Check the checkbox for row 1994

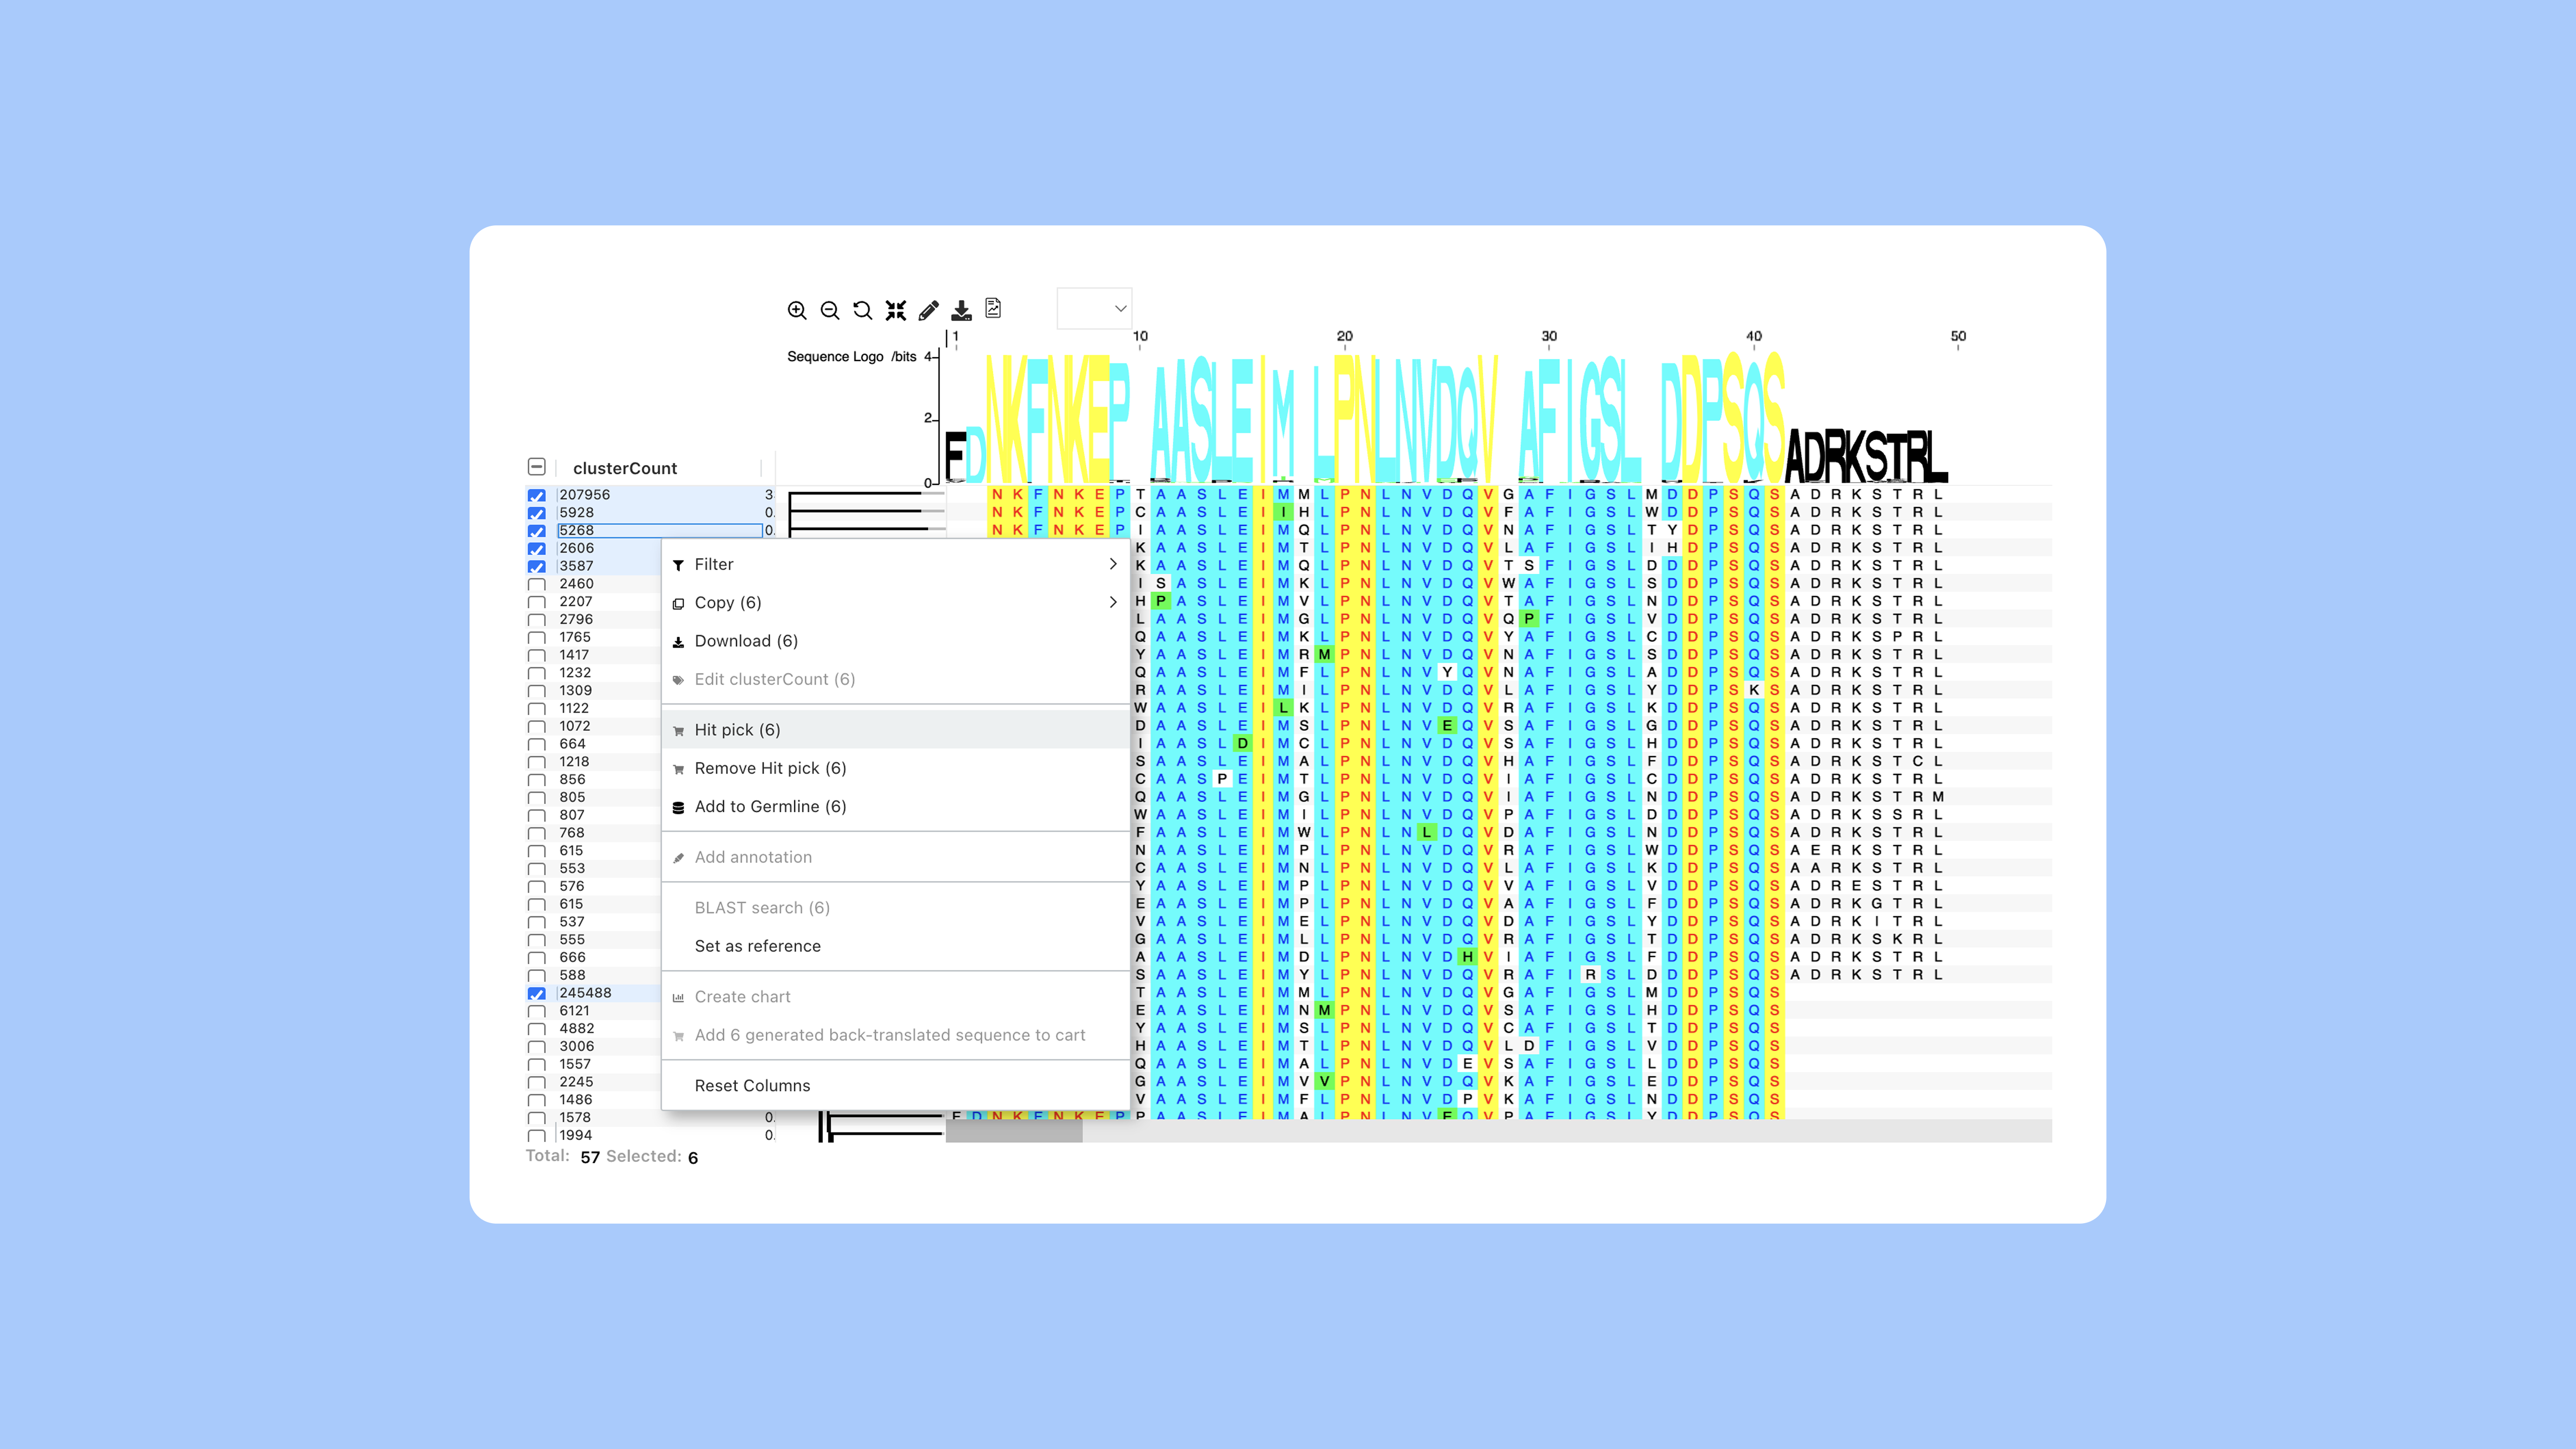(x=537, y=1135)
